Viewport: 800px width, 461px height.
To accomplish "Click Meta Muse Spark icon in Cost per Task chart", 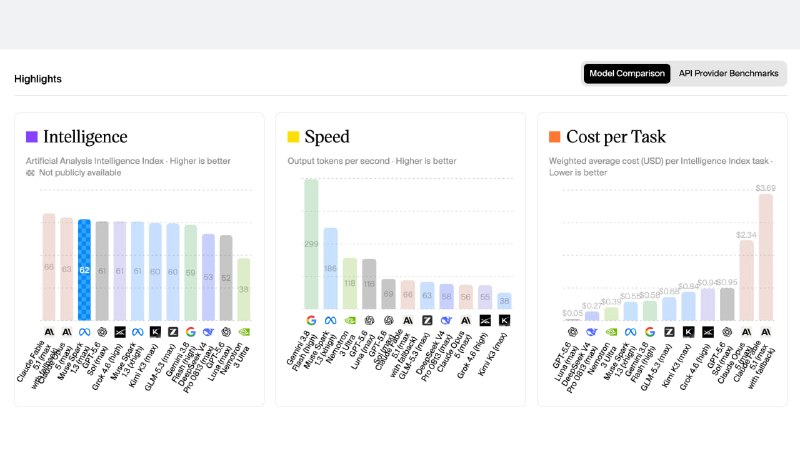I will point(631,332).
